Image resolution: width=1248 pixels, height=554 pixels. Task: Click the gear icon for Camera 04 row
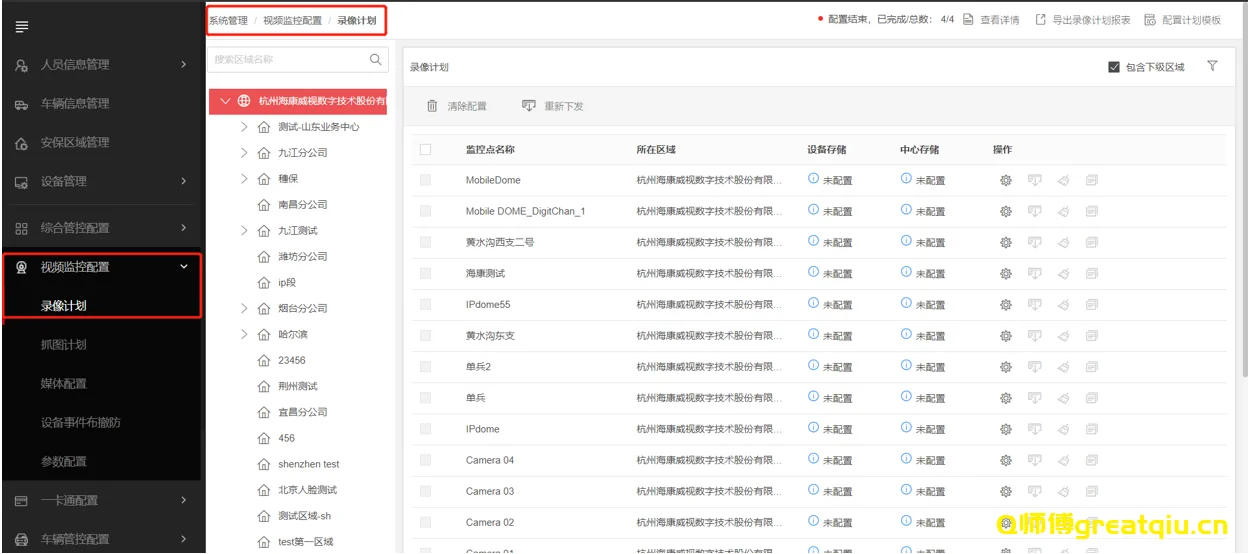pos(1006,460)
